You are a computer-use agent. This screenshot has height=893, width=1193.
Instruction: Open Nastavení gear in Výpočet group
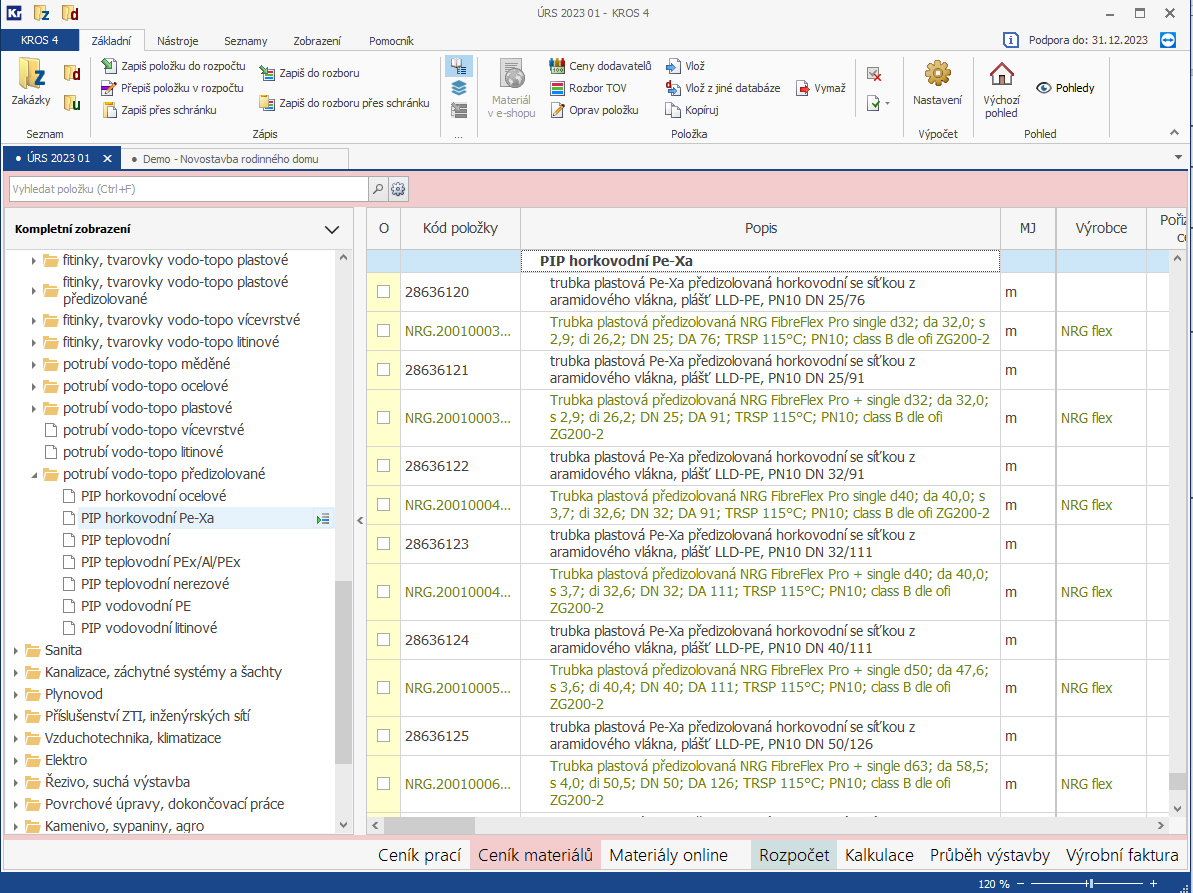click(x=937, y=82)
